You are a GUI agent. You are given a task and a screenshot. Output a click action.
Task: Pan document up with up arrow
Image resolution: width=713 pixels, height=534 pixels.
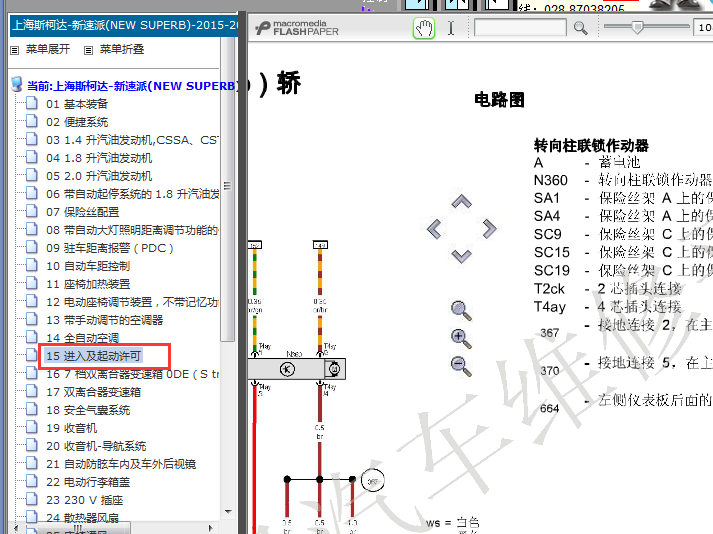[461, 202]
